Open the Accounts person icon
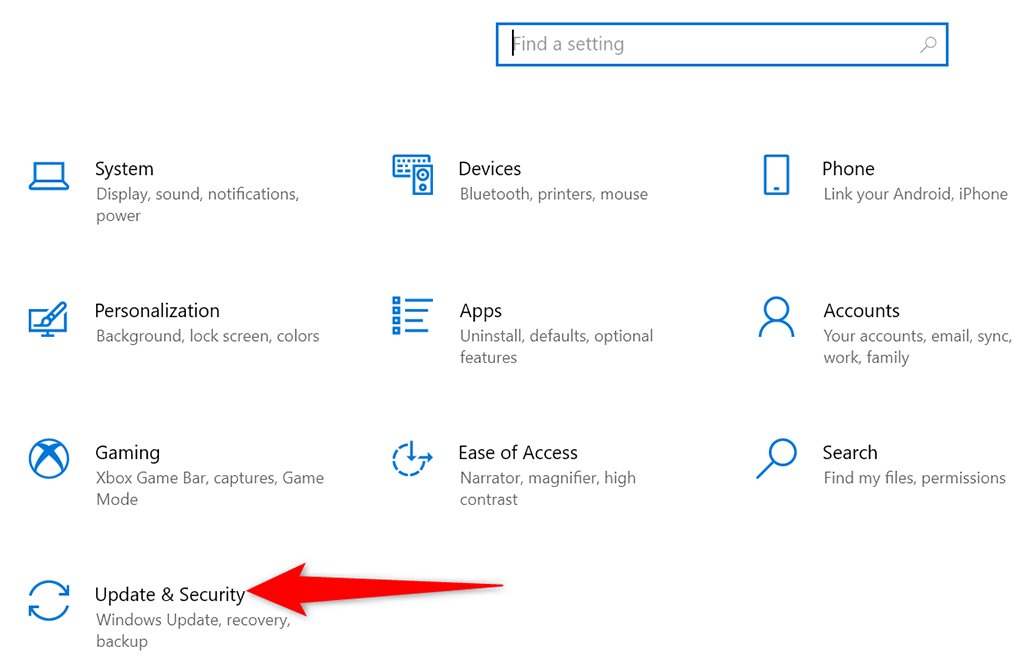Screen dimensions: 1024x663 [x=776, y=317]
